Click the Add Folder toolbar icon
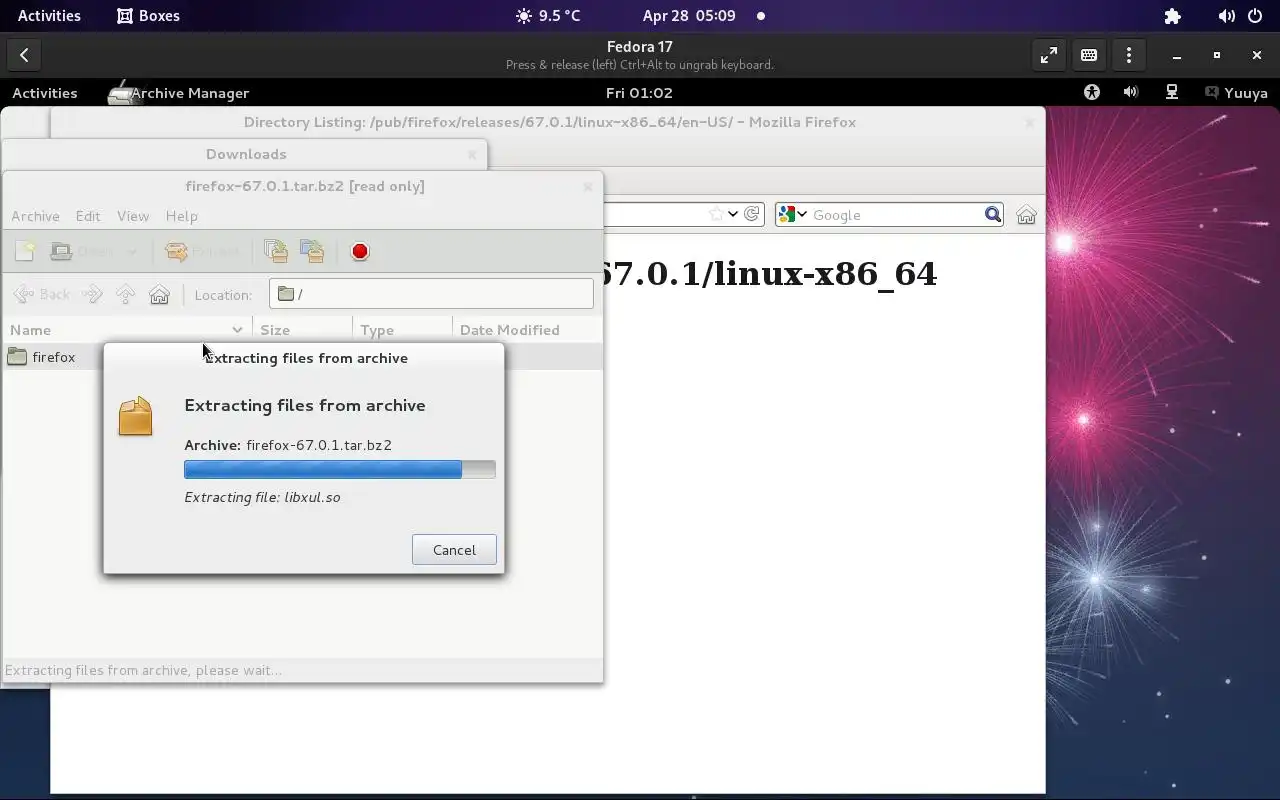The width and height of the screenshot is (1280, 800). click(x=312, y=251)
